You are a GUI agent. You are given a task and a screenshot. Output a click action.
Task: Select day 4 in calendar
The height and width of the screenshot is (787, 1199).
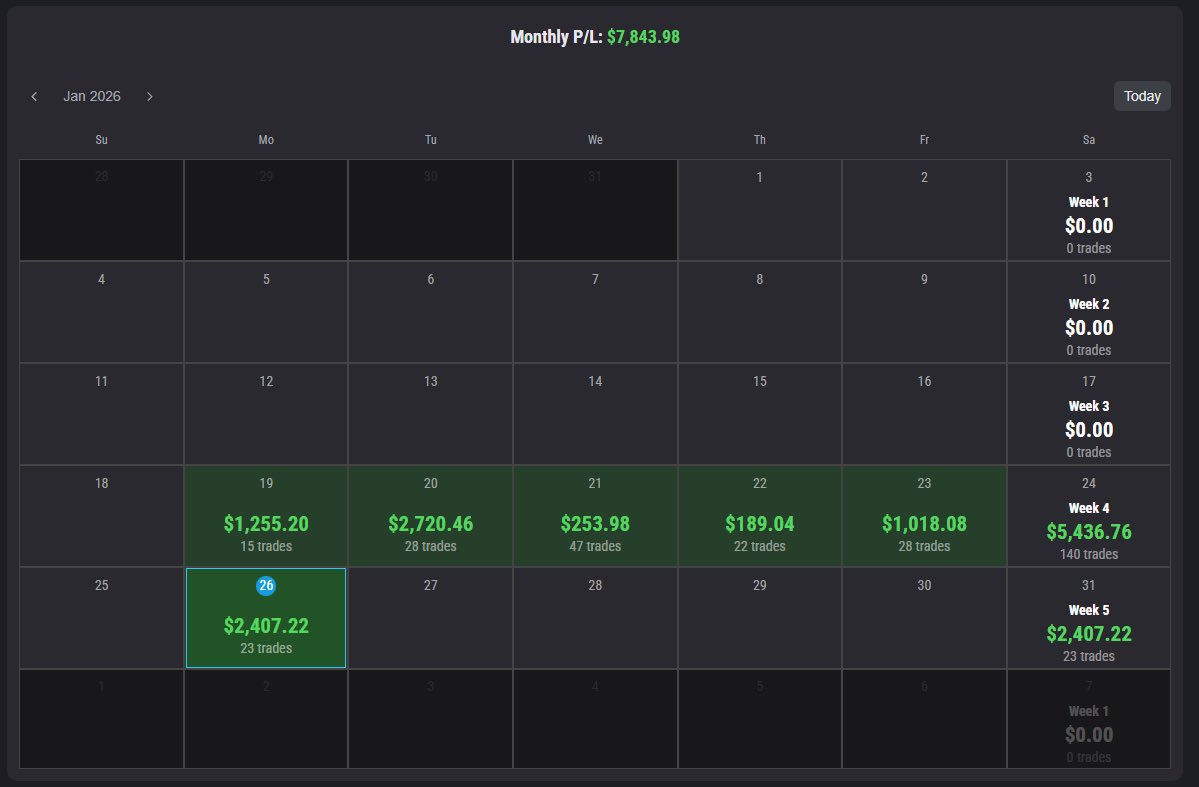pos(102,312)
